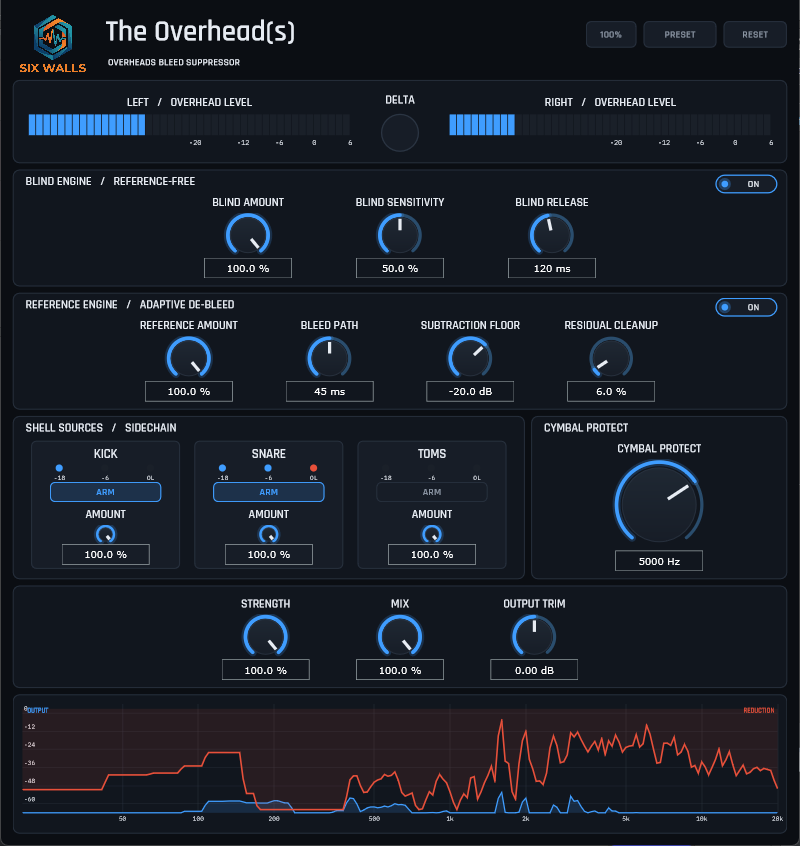The image size is (800, 846).
Task: Click the RESET button
Action: coord(755,35)
